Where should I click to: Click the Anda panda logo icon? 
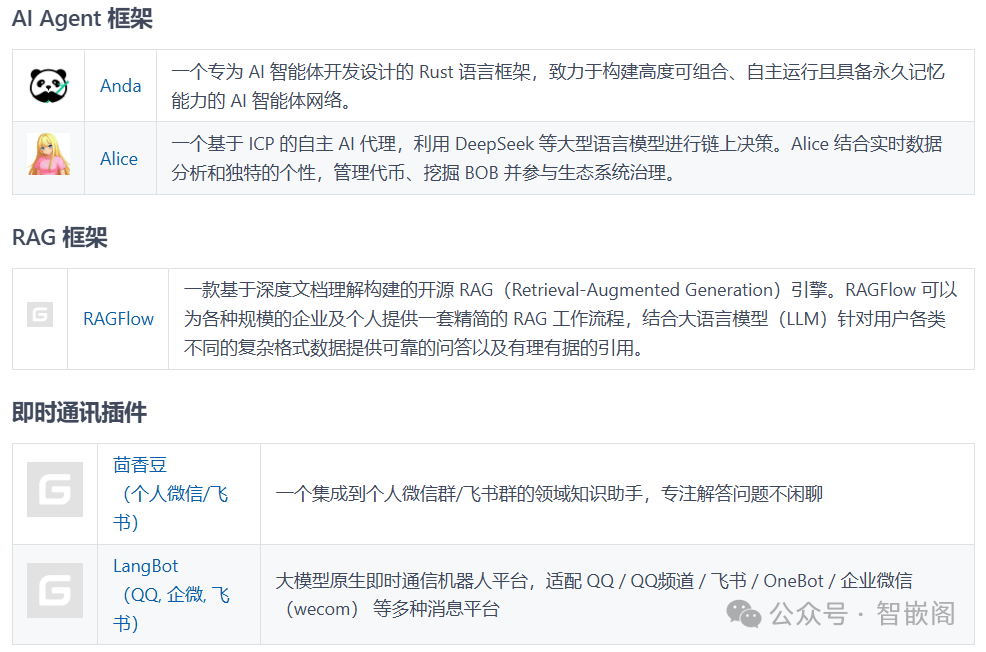48,86
